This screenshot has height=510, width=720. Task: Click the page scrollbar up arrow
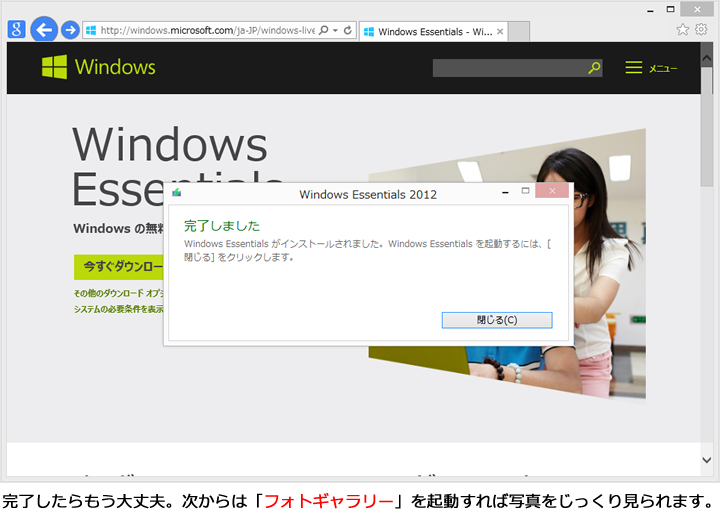707,58
